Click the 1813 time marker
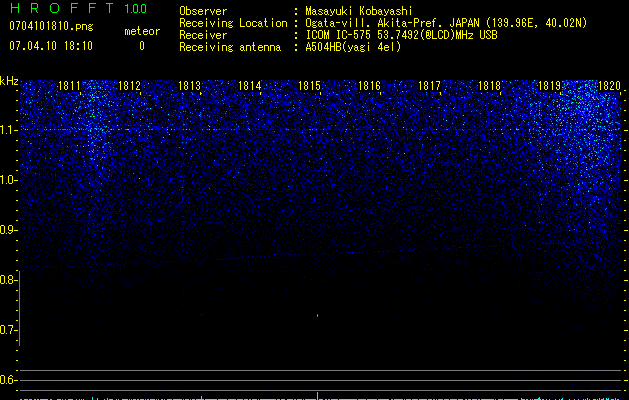Screen dimensions: 629x400 [189, 86]
